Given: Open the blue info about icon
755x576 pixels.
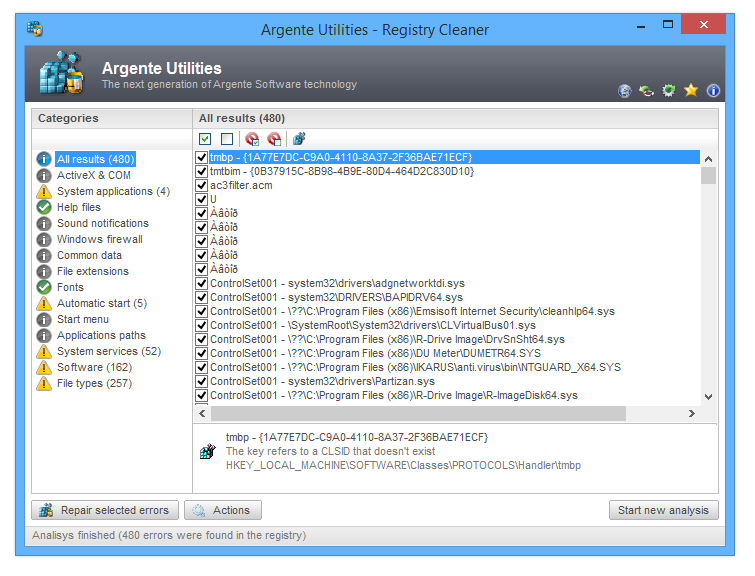Looking at the screenshot, I should click(x=713, y=91).
